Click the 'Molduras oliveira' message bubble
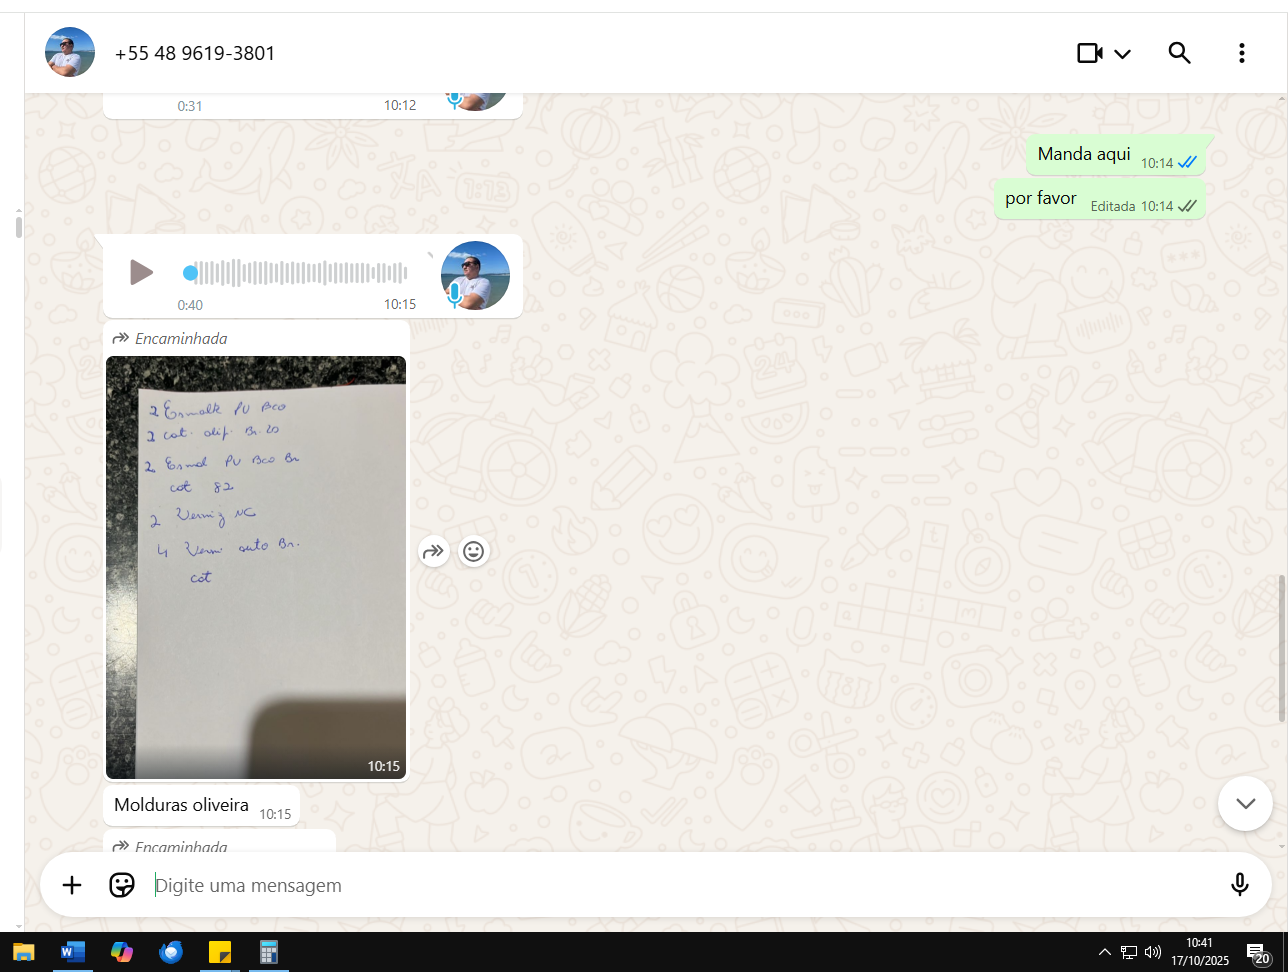 [182, 805]
